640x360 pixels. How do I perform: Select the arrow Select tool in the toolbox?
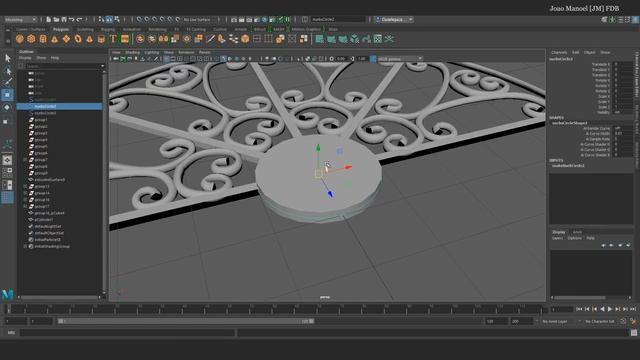[x=7, y=58]
